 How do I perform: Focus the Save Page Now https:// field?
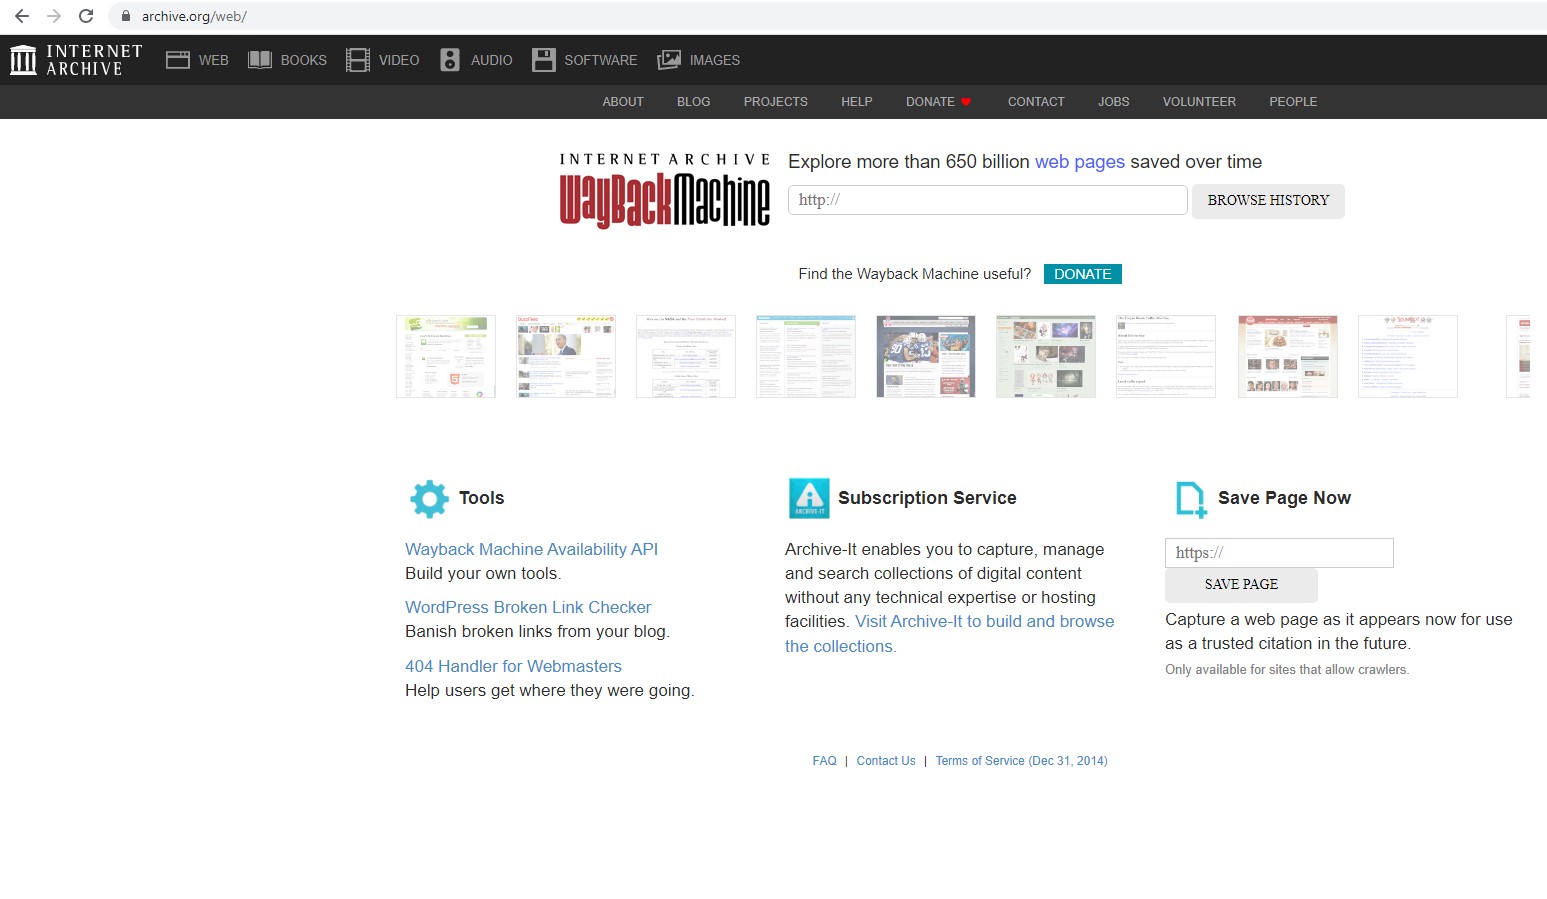click(1279, 553)
